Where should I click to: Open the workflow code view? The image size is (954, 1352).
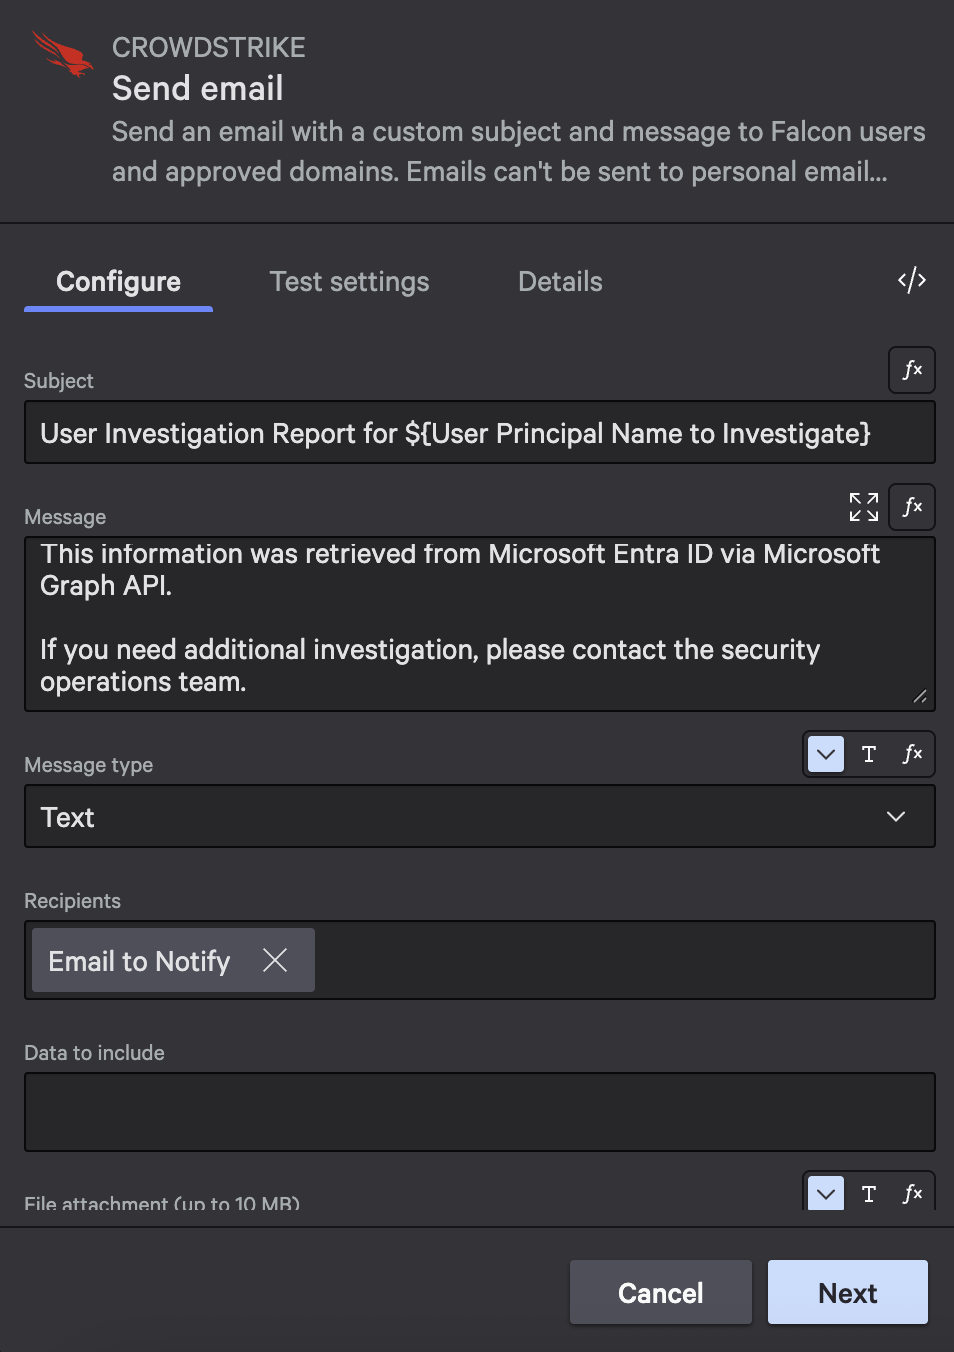pyautogui.click(x=910, y=281)
